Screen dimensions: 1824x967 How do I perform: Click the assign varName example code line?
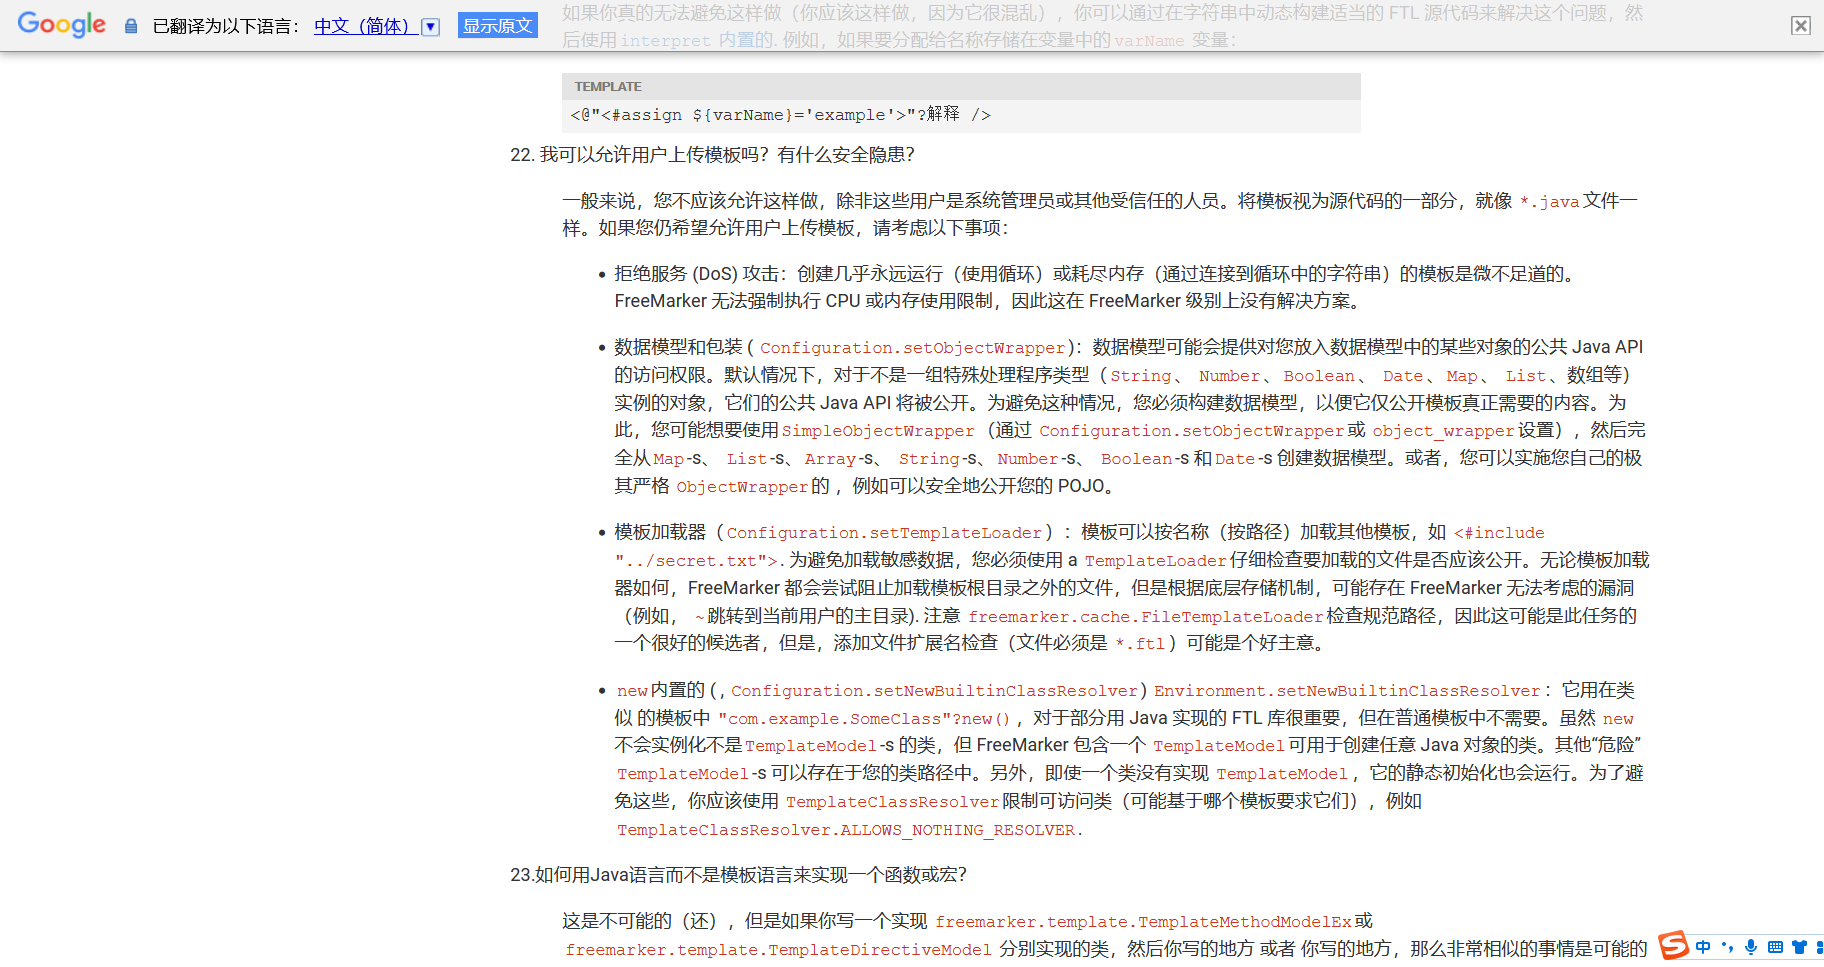pyautogui.click(x=780, y=115)
